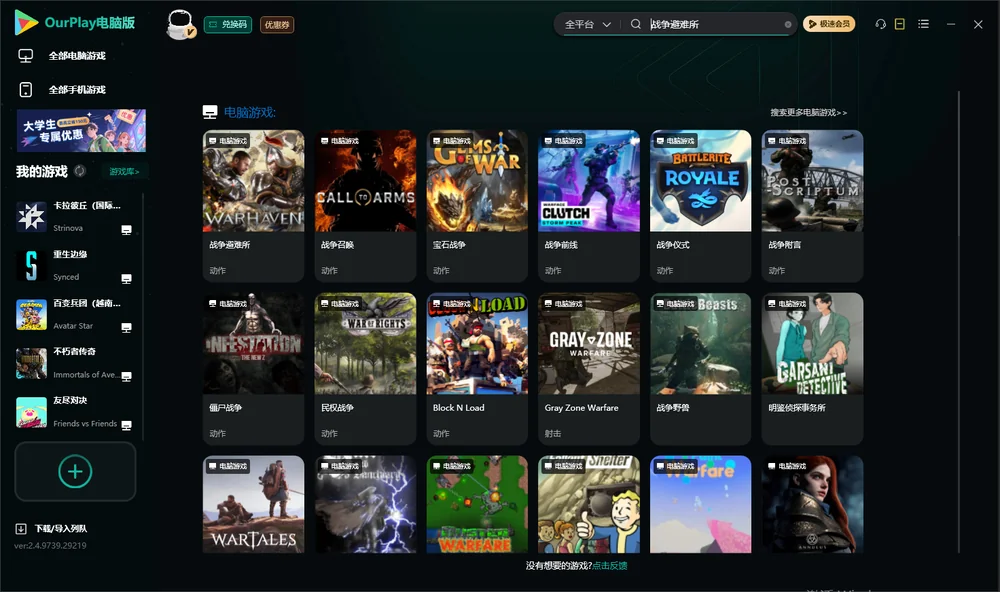Select 全部手机游戏 in the sidebar
This screenshot has height=592, width=1000.
(x=77, y=90)
